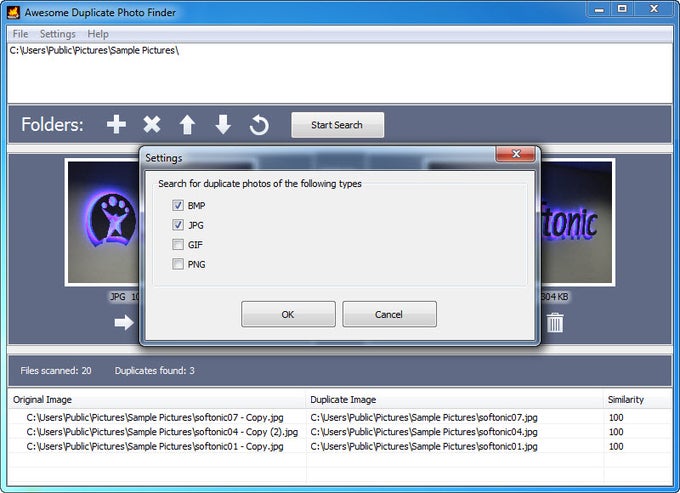The width and height of the screenshot is (680, 493).
Task: Select the softonic07 - Copy.jpg original row
Action: 155,418
